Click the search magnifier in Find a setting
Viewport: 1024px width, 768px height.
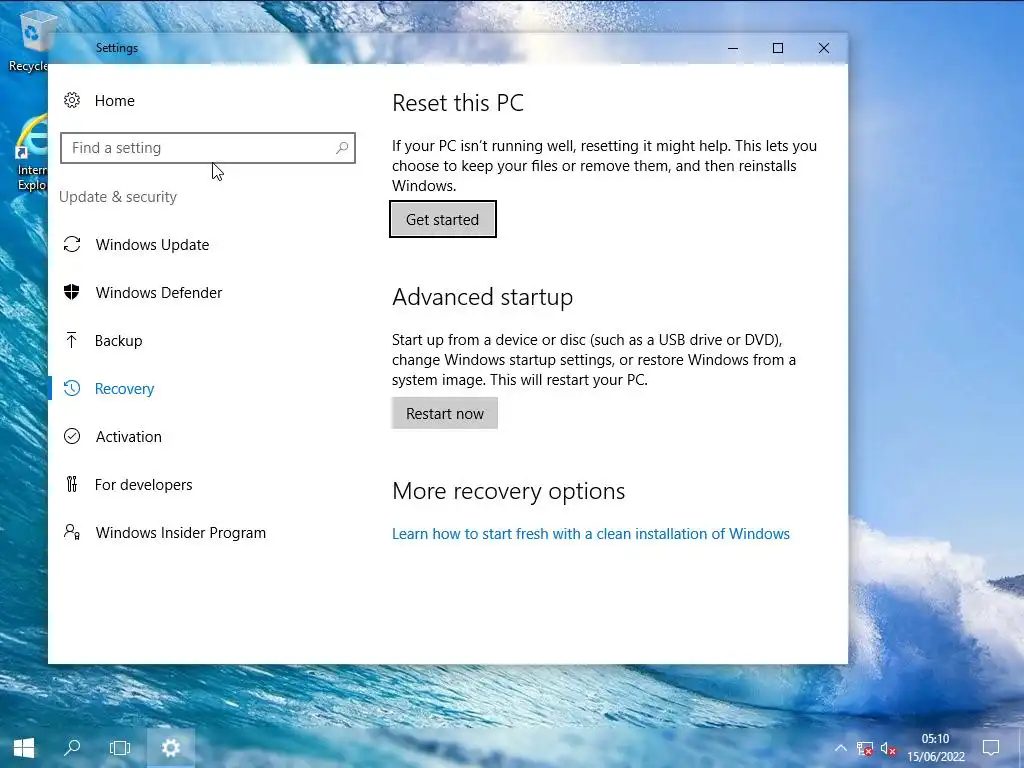click(x=342, y=148)
